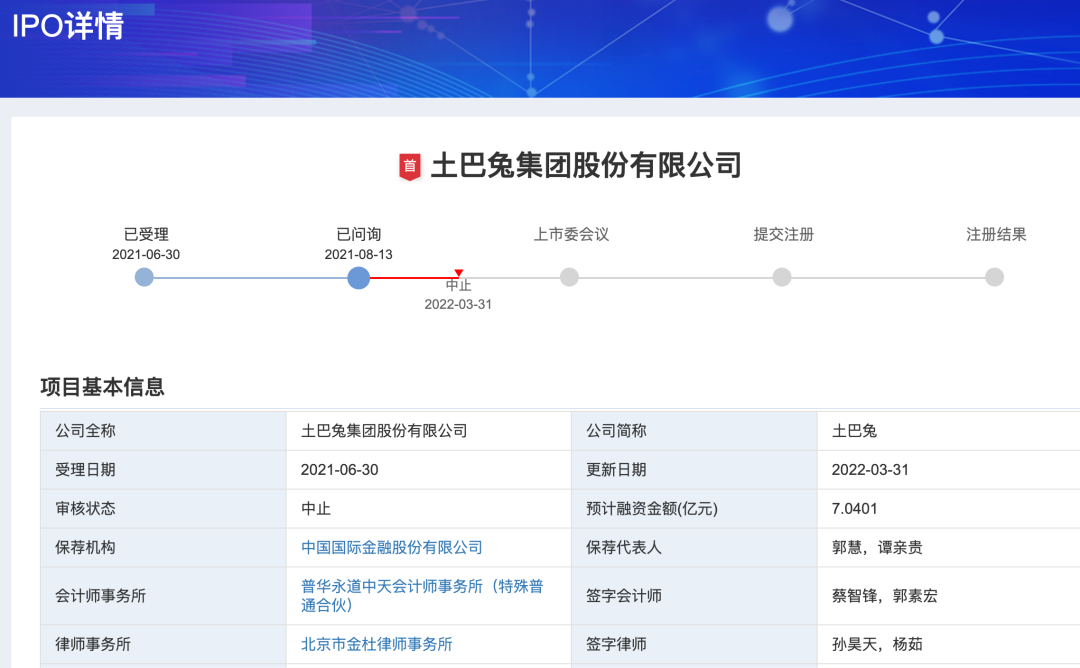This screenshot has height=668, width=1080.
Task: Click the red 首 badge icon beside company title
Action: (x=410, y=167)
